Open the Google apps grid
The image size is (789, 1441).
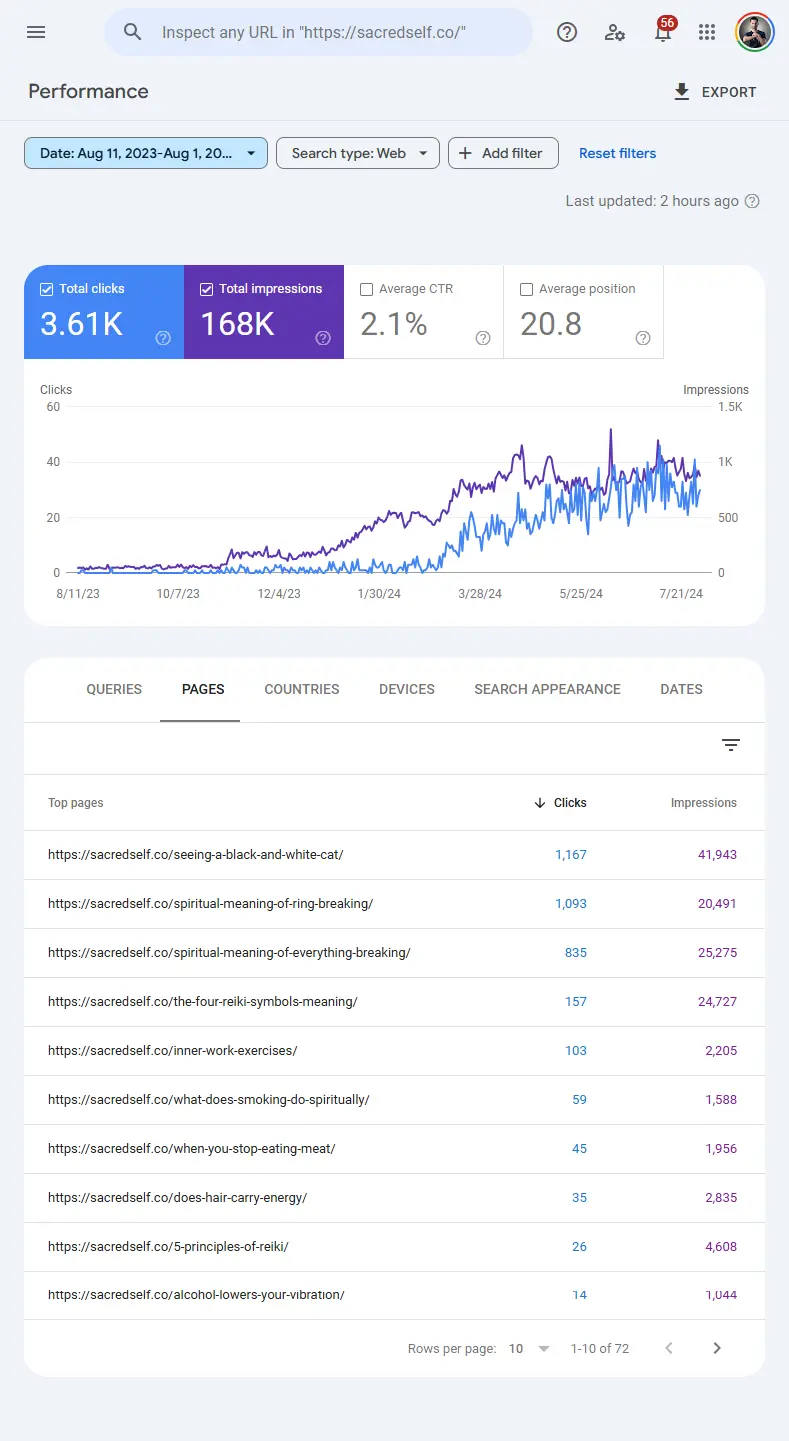click(x=707, y=32)
